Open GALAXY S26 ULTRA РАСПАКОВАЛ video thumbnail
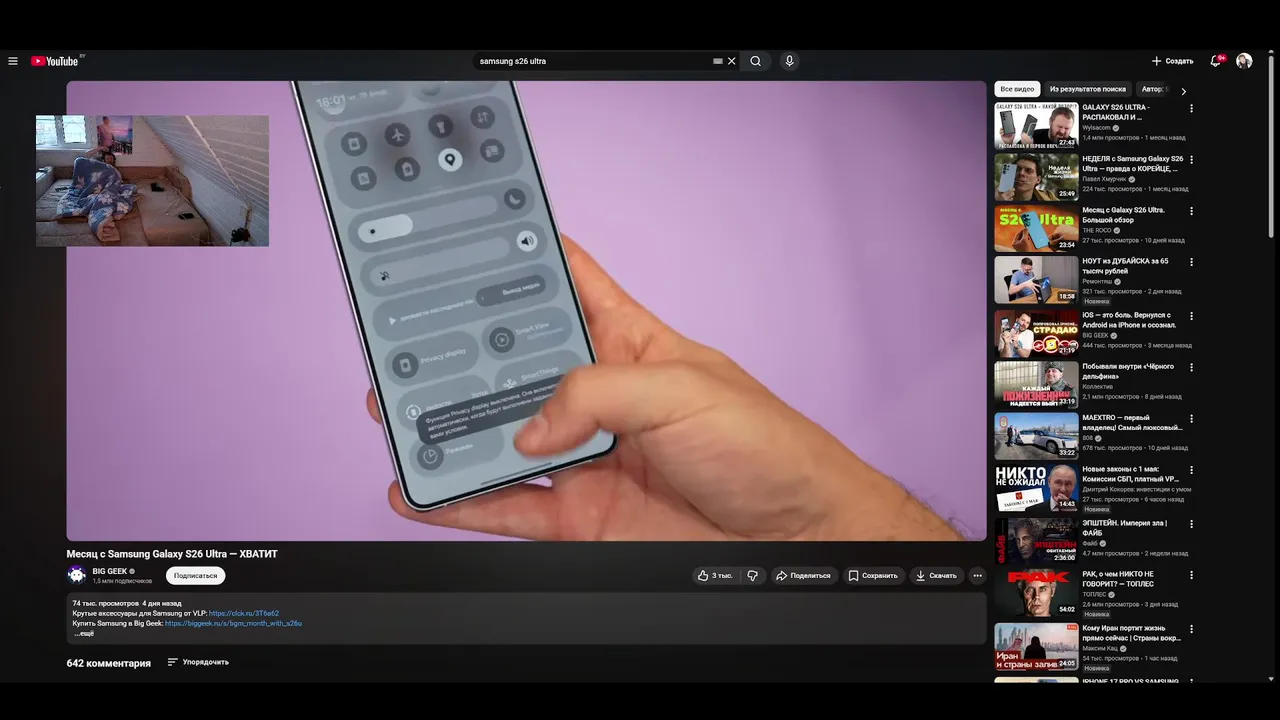The width and height of the screenshot is (1280, 720). pos(1036,126)
